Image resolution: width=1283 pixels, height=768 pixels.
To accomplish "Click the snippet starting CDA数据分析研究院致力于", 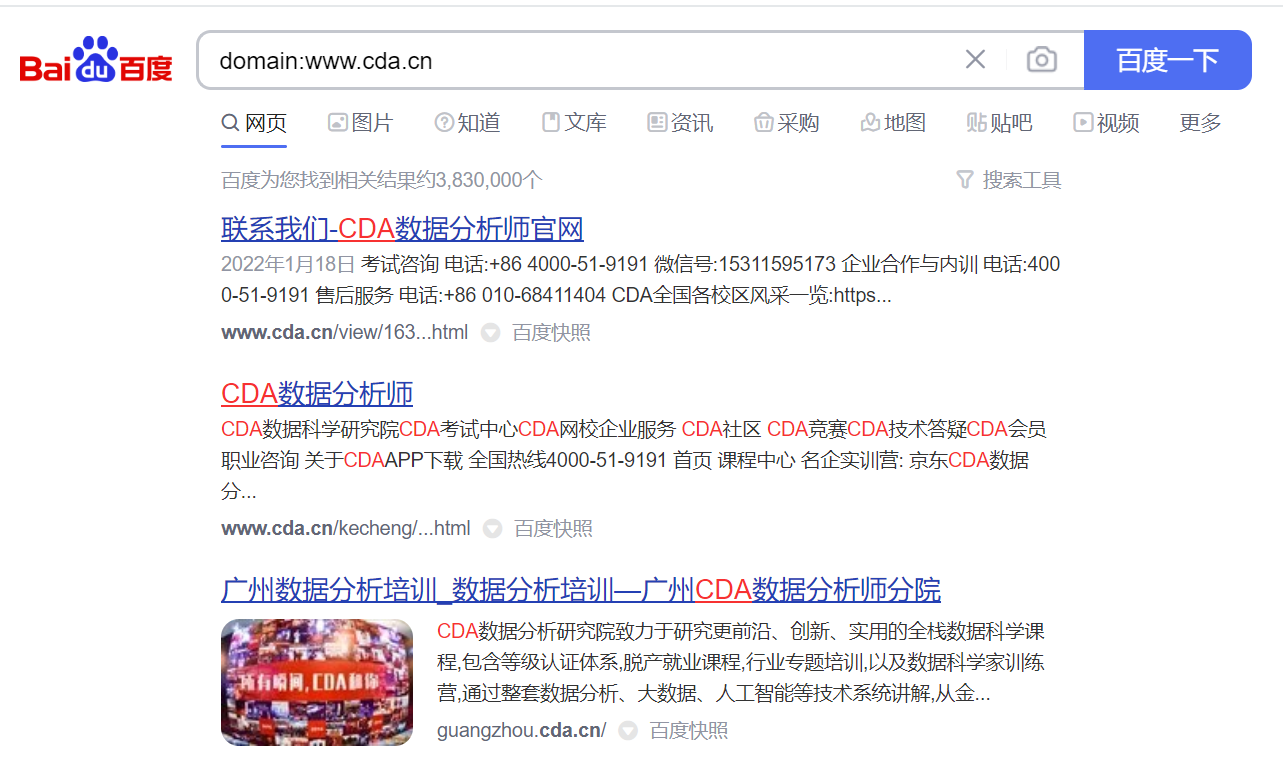I will coord(741,662).
